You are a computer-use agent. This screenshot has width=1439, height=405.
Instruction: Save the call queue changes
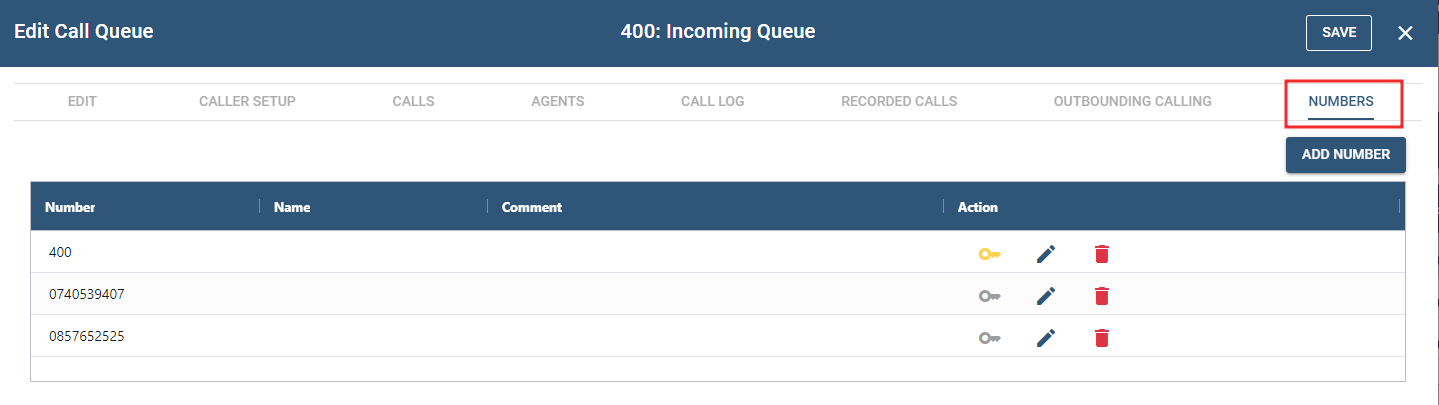(x=1338, y=32)
